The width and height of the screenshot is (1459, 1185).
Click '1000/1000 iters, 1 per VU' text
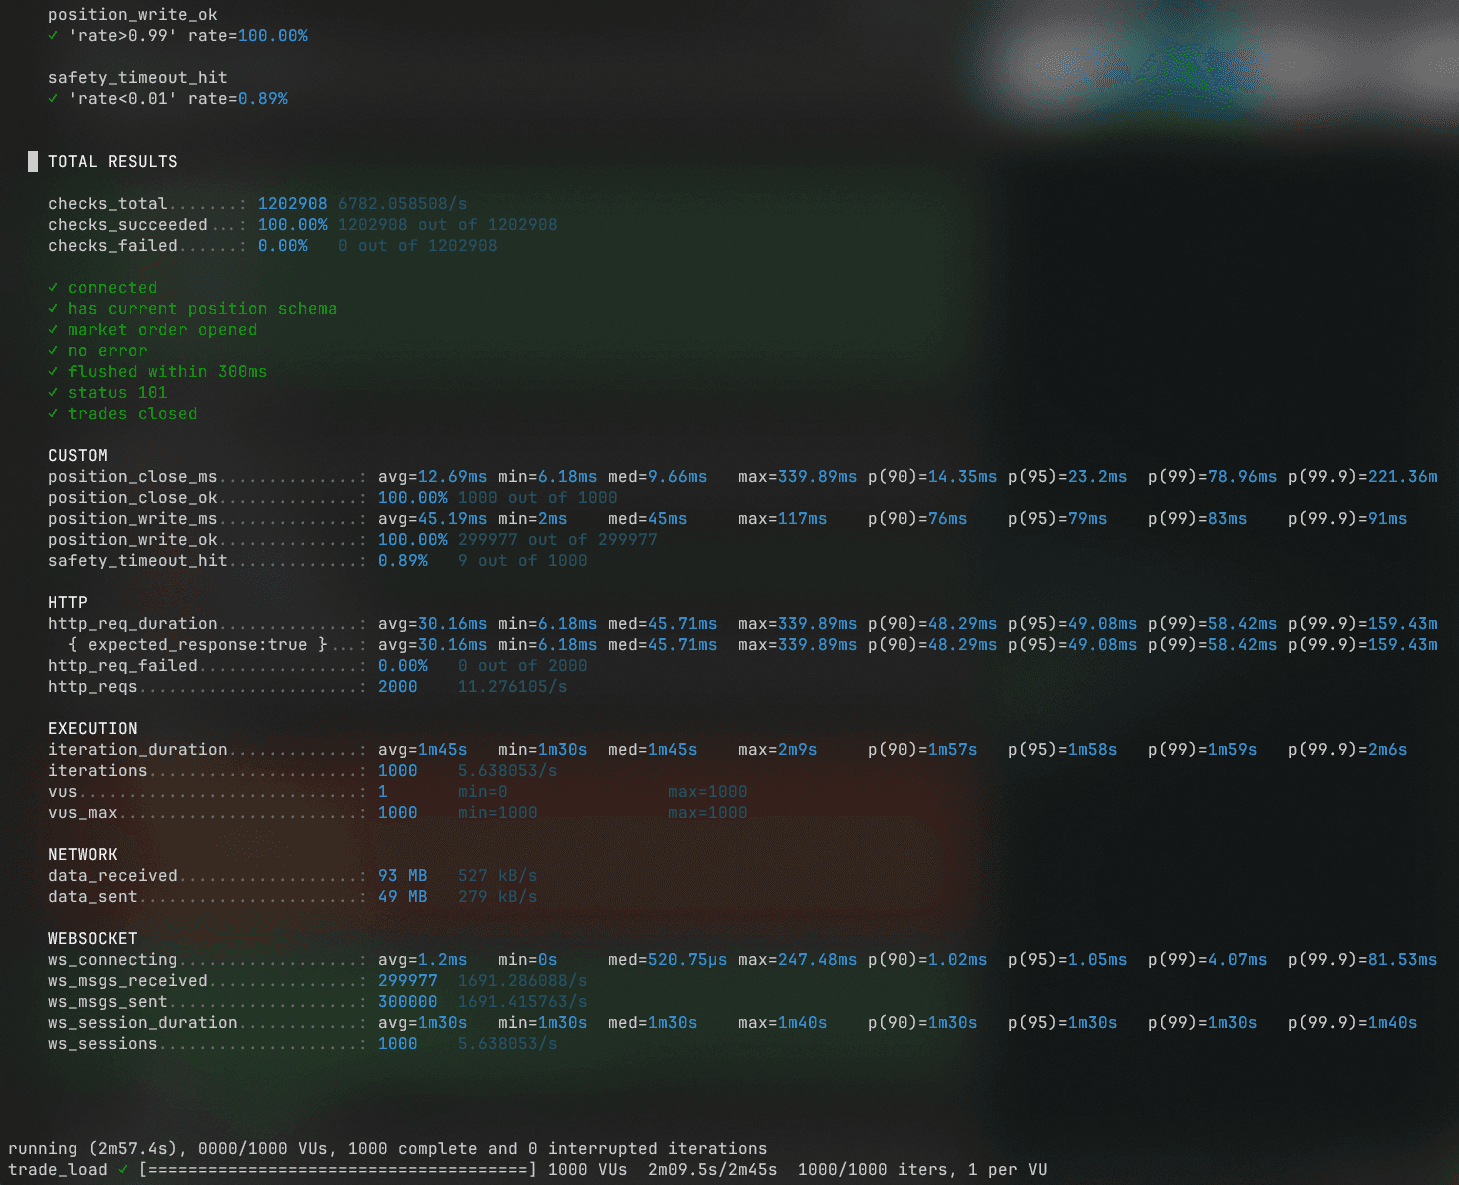coord(923,1170)
